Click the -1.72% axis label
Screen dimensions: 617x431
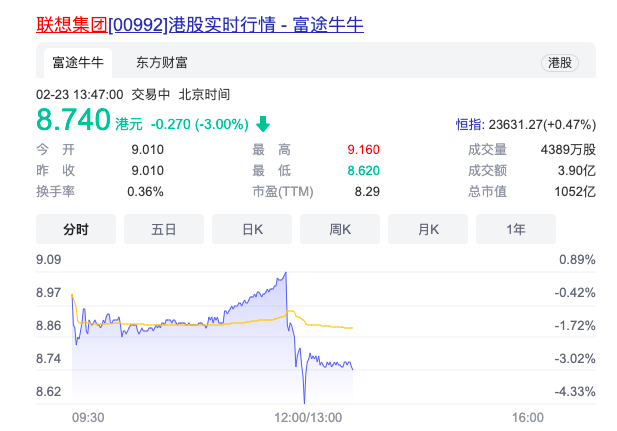pyautogui.click(x=575, y=326)
